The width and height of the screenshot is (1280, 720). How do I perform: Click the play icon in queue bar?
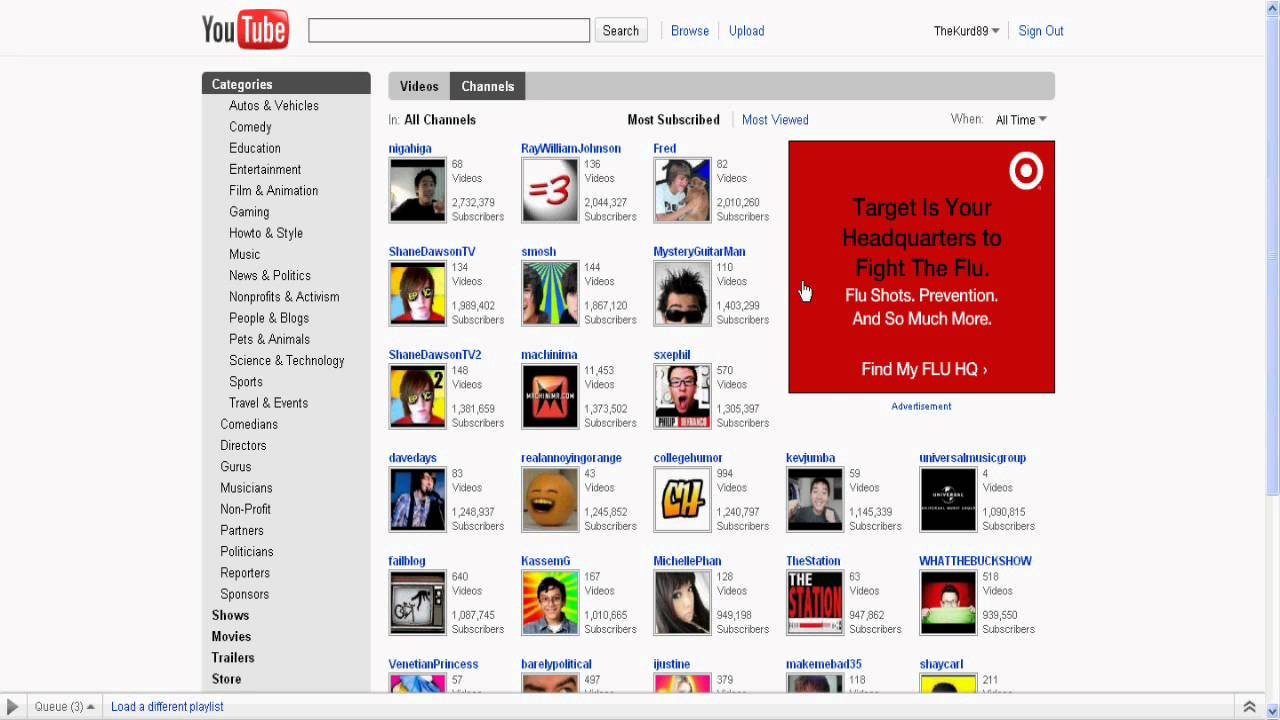click(x=12, y=707)
